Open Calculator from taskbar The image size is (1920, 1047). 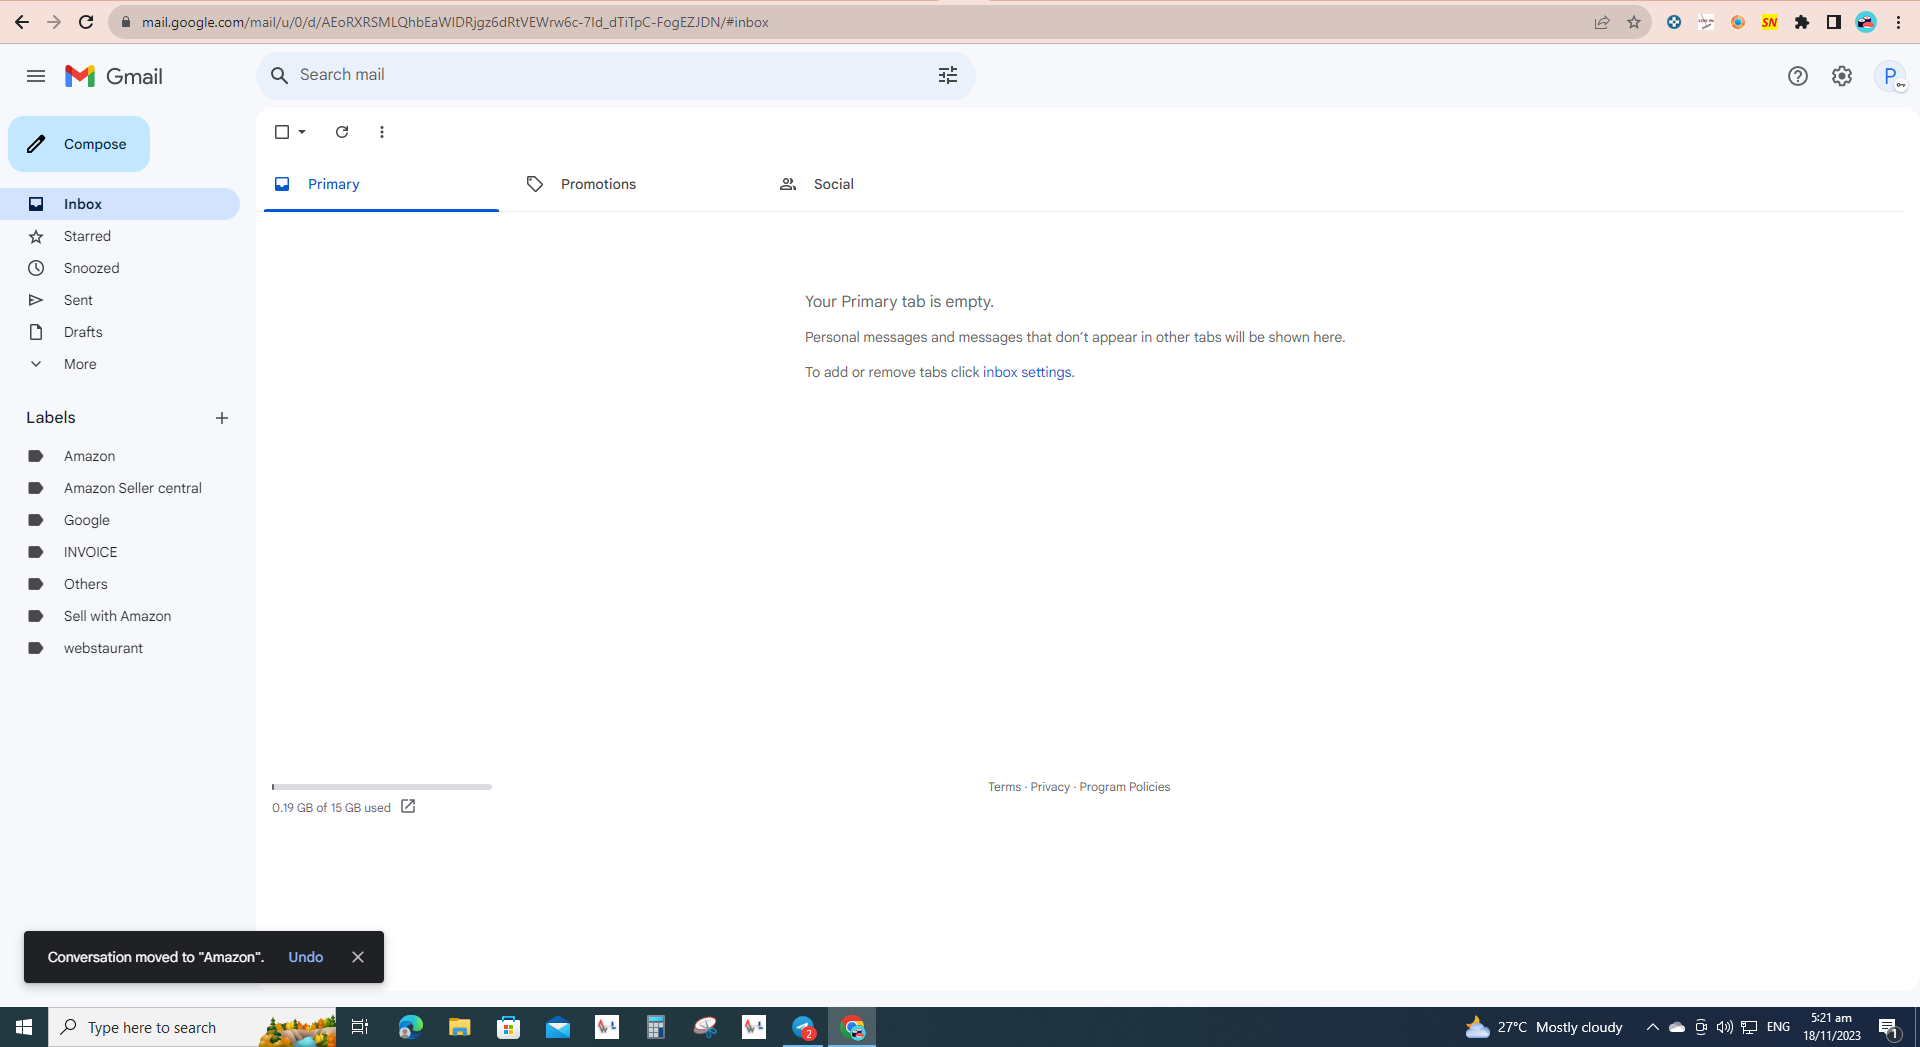(655, 1027)
